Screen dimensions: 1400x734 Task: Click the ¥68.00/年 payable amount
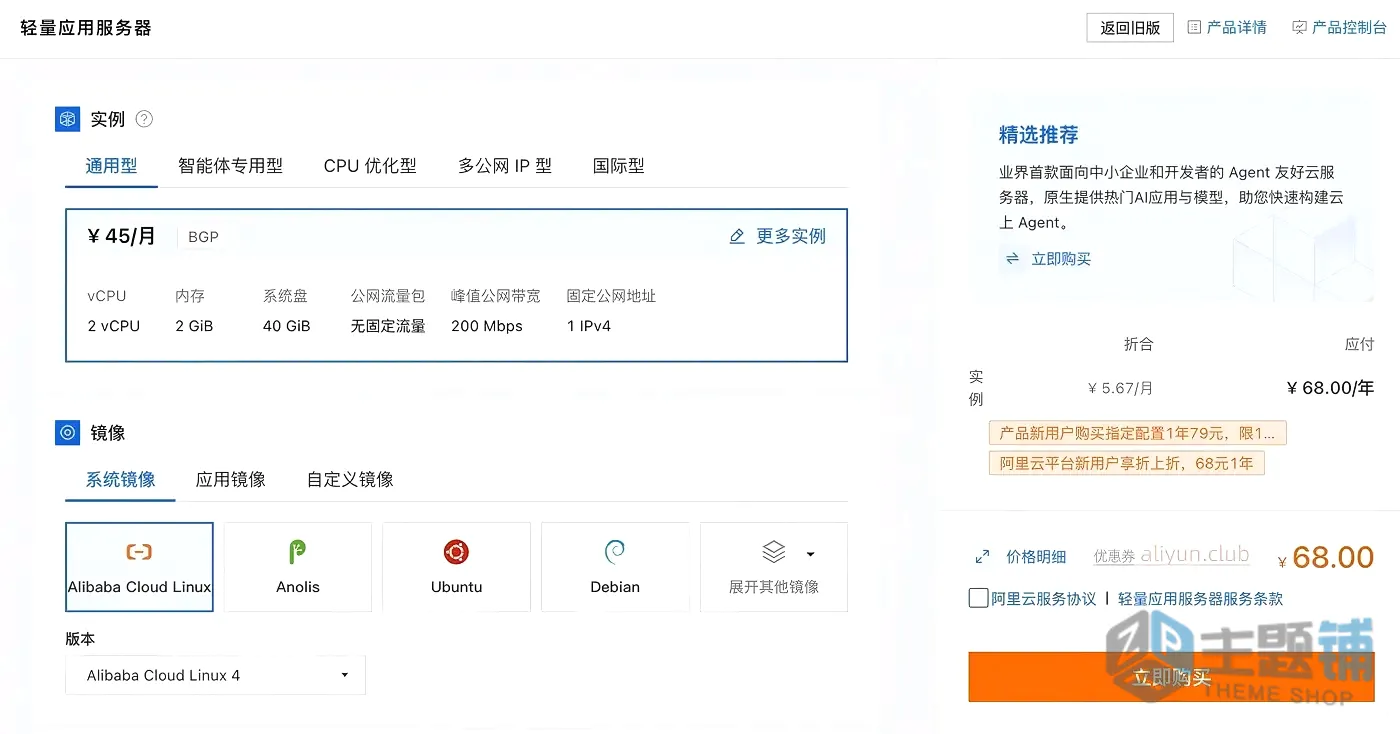(x=1330, y=388)
